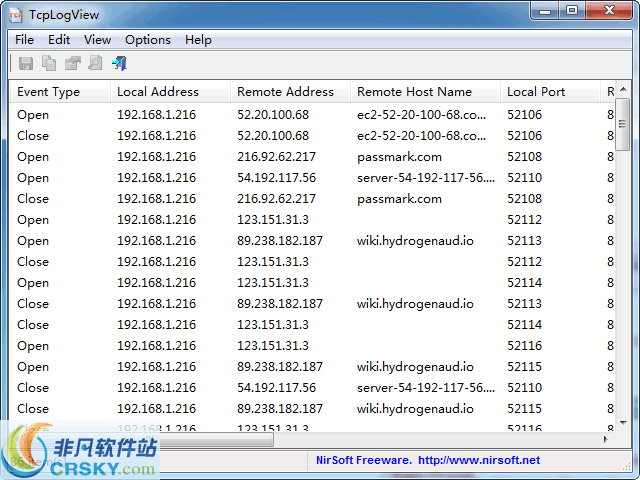Click the Find toolbar icon

[x=96, y=63]
